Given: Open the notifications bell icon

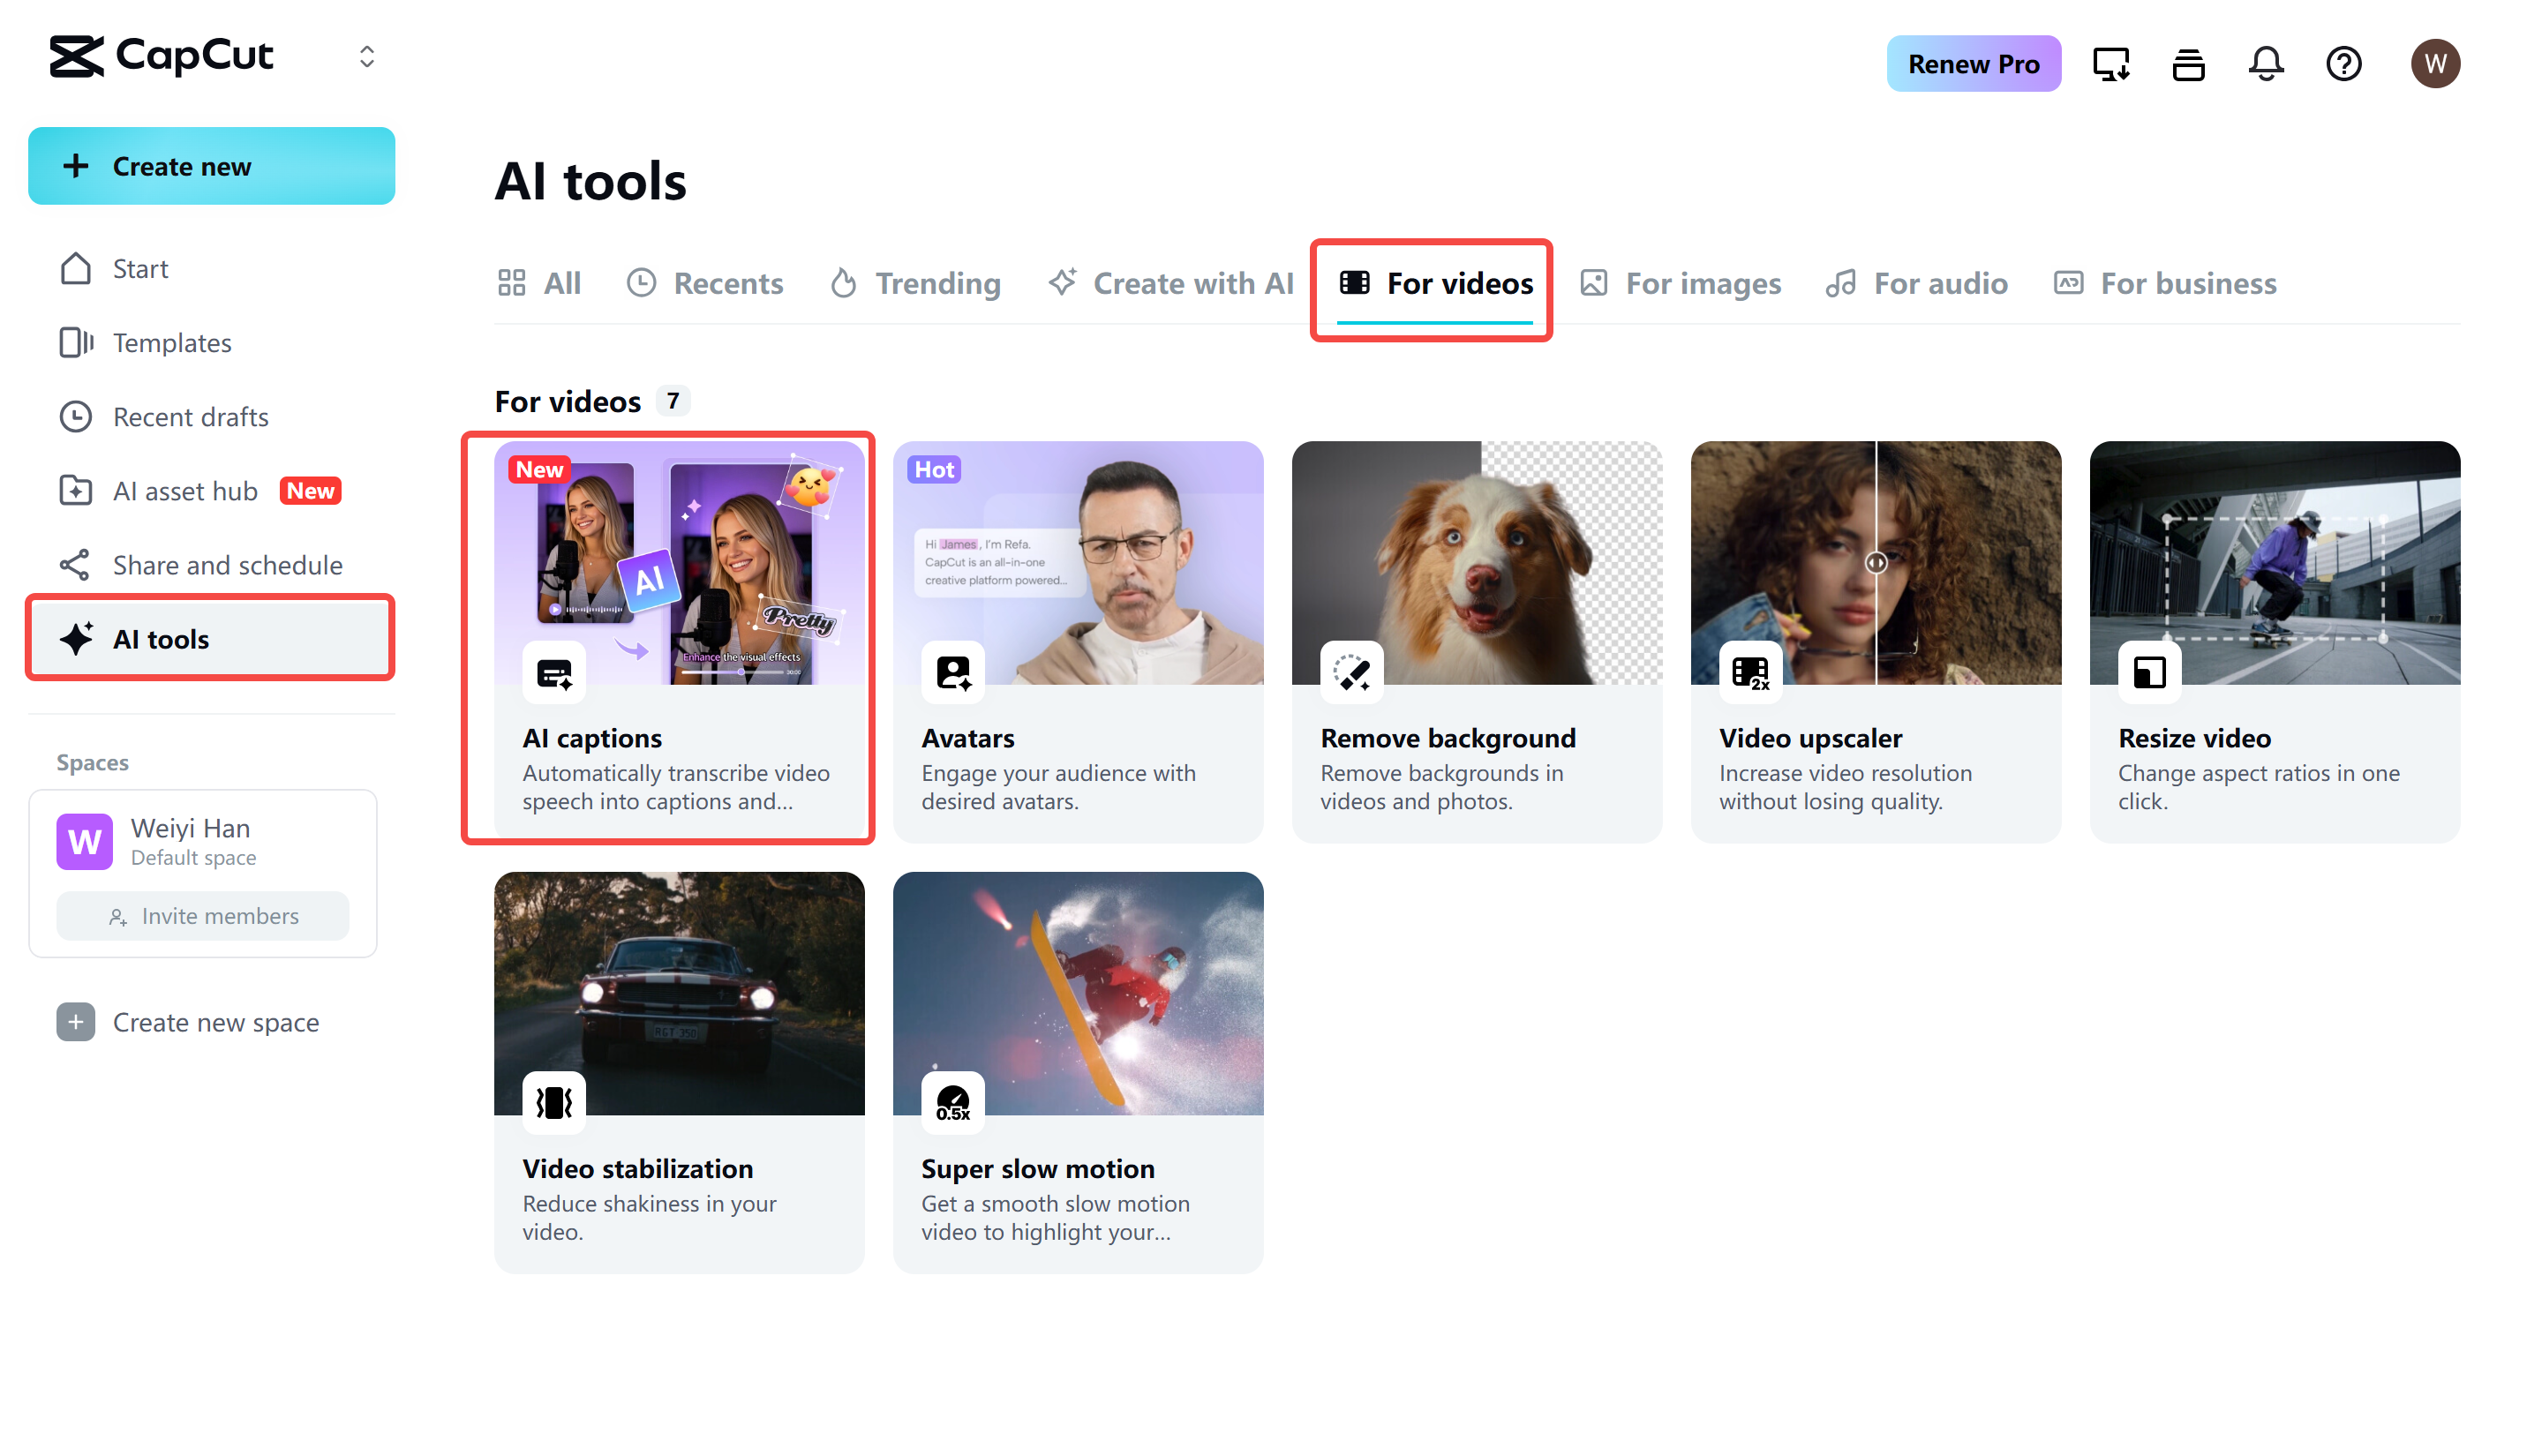Looking at the screenshot, I should tap(2266, 63).
